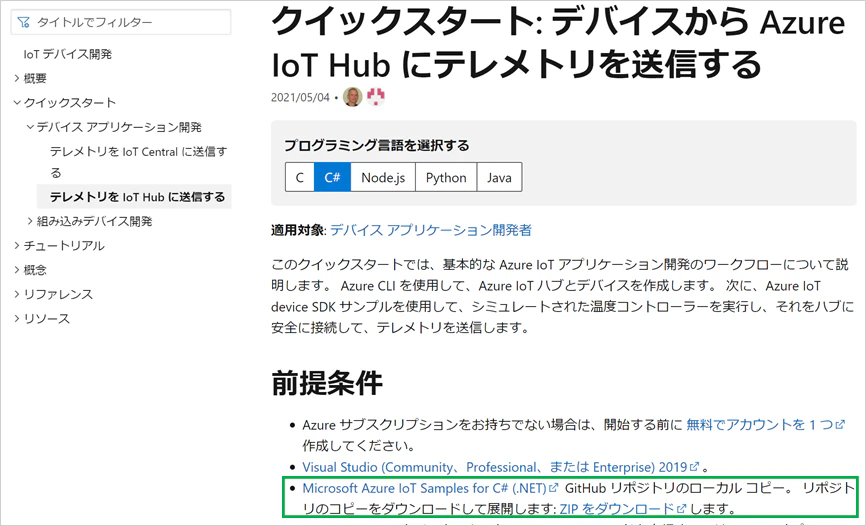Click the pink pixel contributor avatar

coord(376,97)
